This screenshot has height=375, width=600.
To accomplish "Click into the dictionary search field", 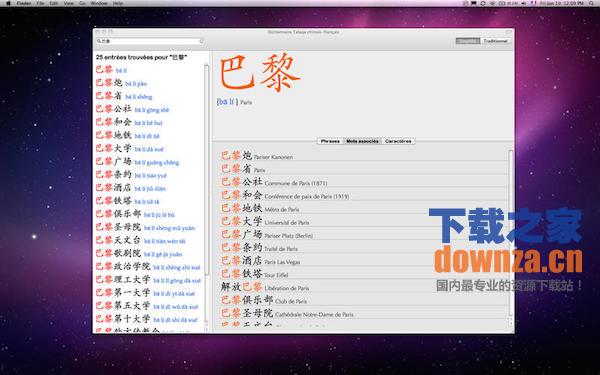I will [x=150, y=41].
